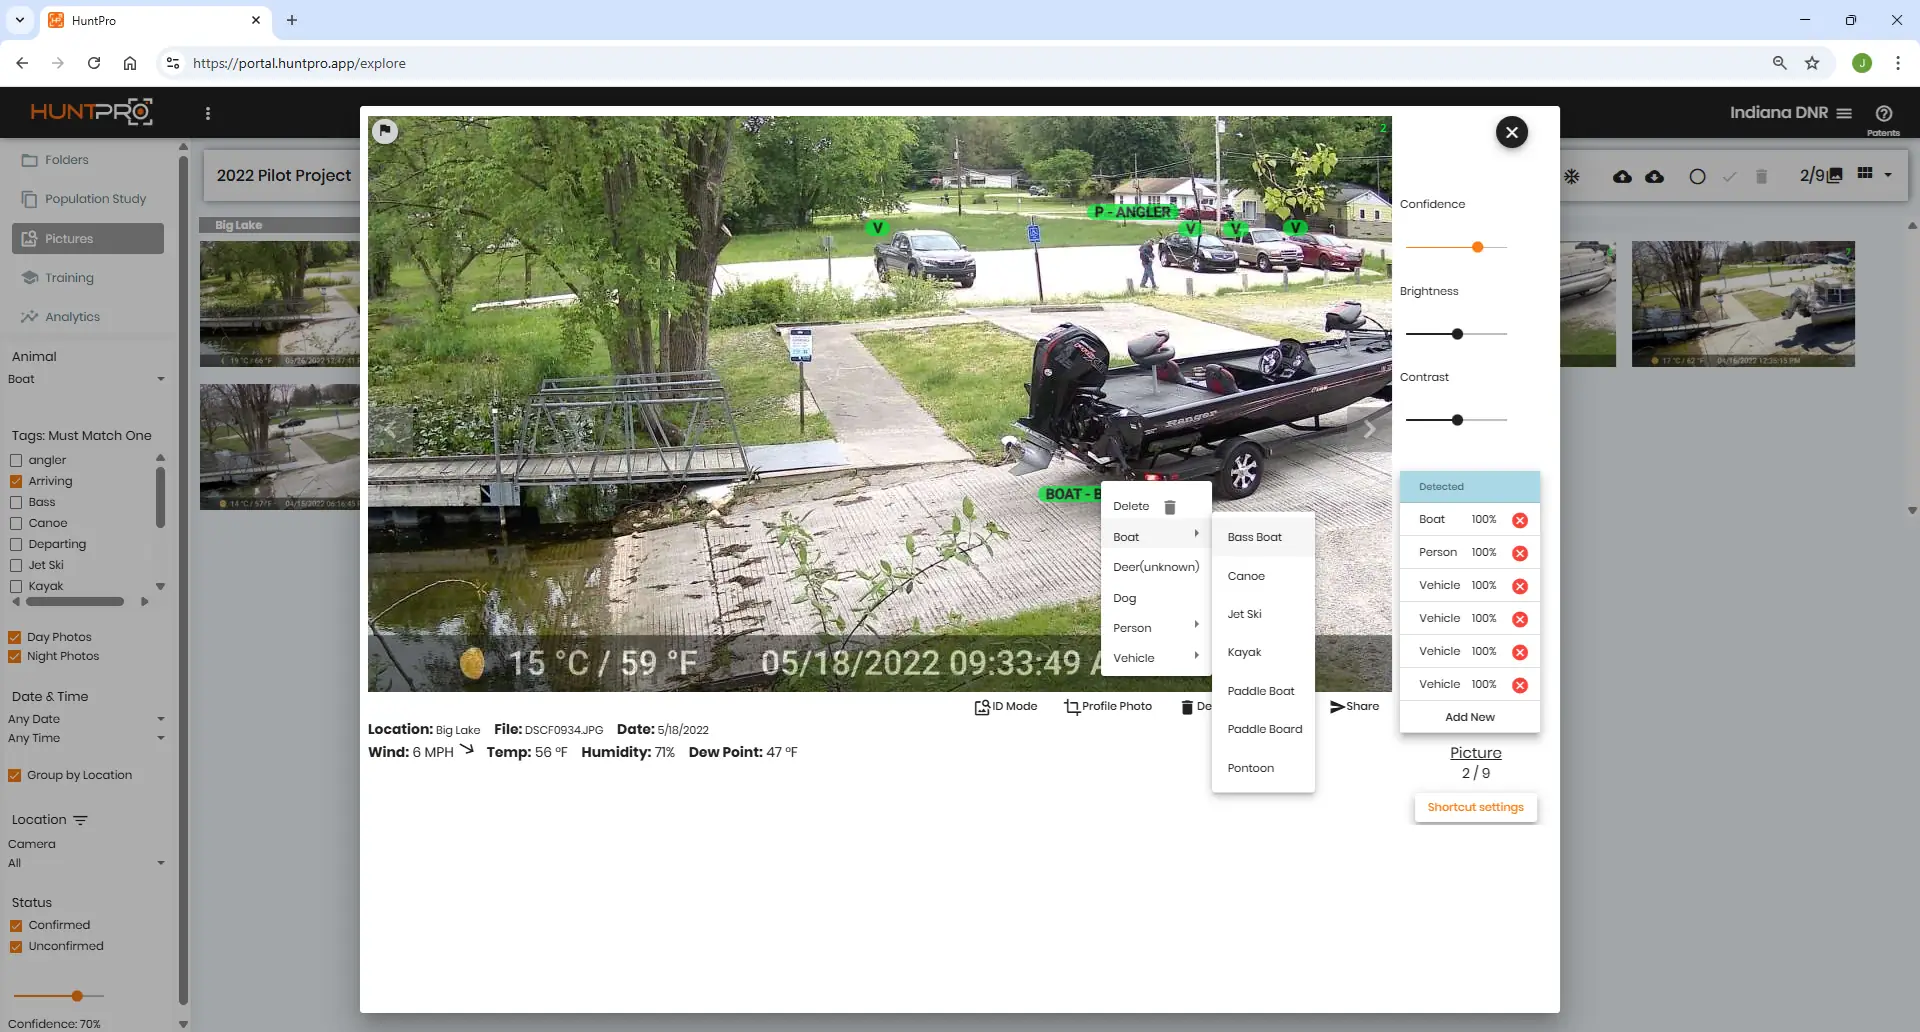
Task: Expand the Person submenu
Action: coord(1156,628)
